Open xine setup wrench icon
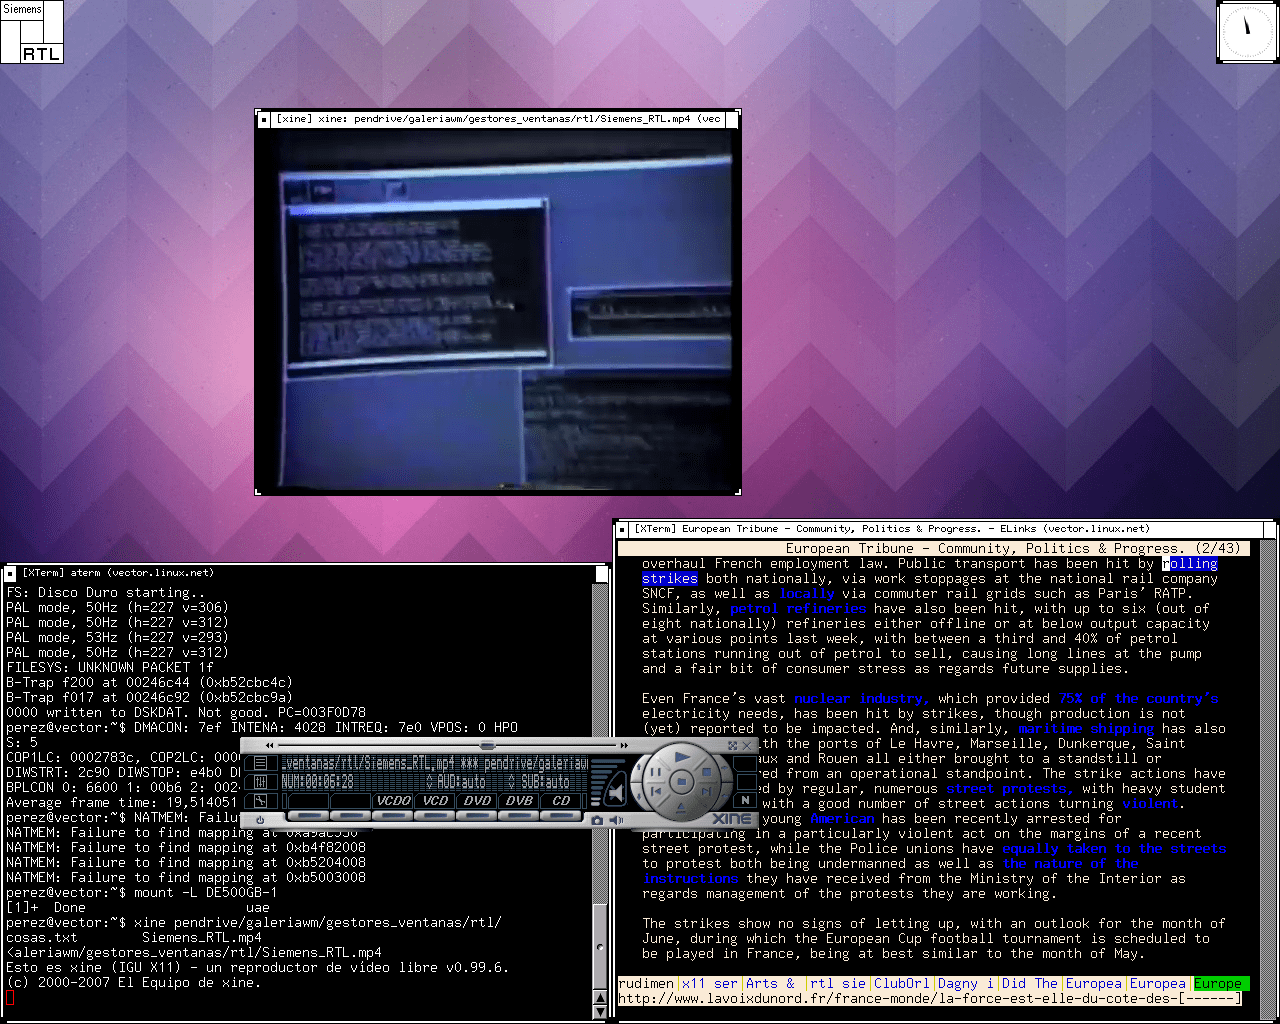 pos(260,801)
